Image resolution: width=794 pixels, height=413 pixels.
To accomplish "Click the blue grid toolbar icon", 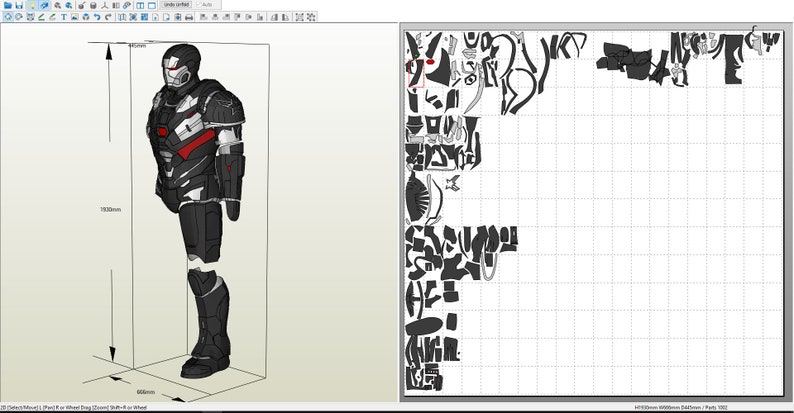I will coord(144,17).
